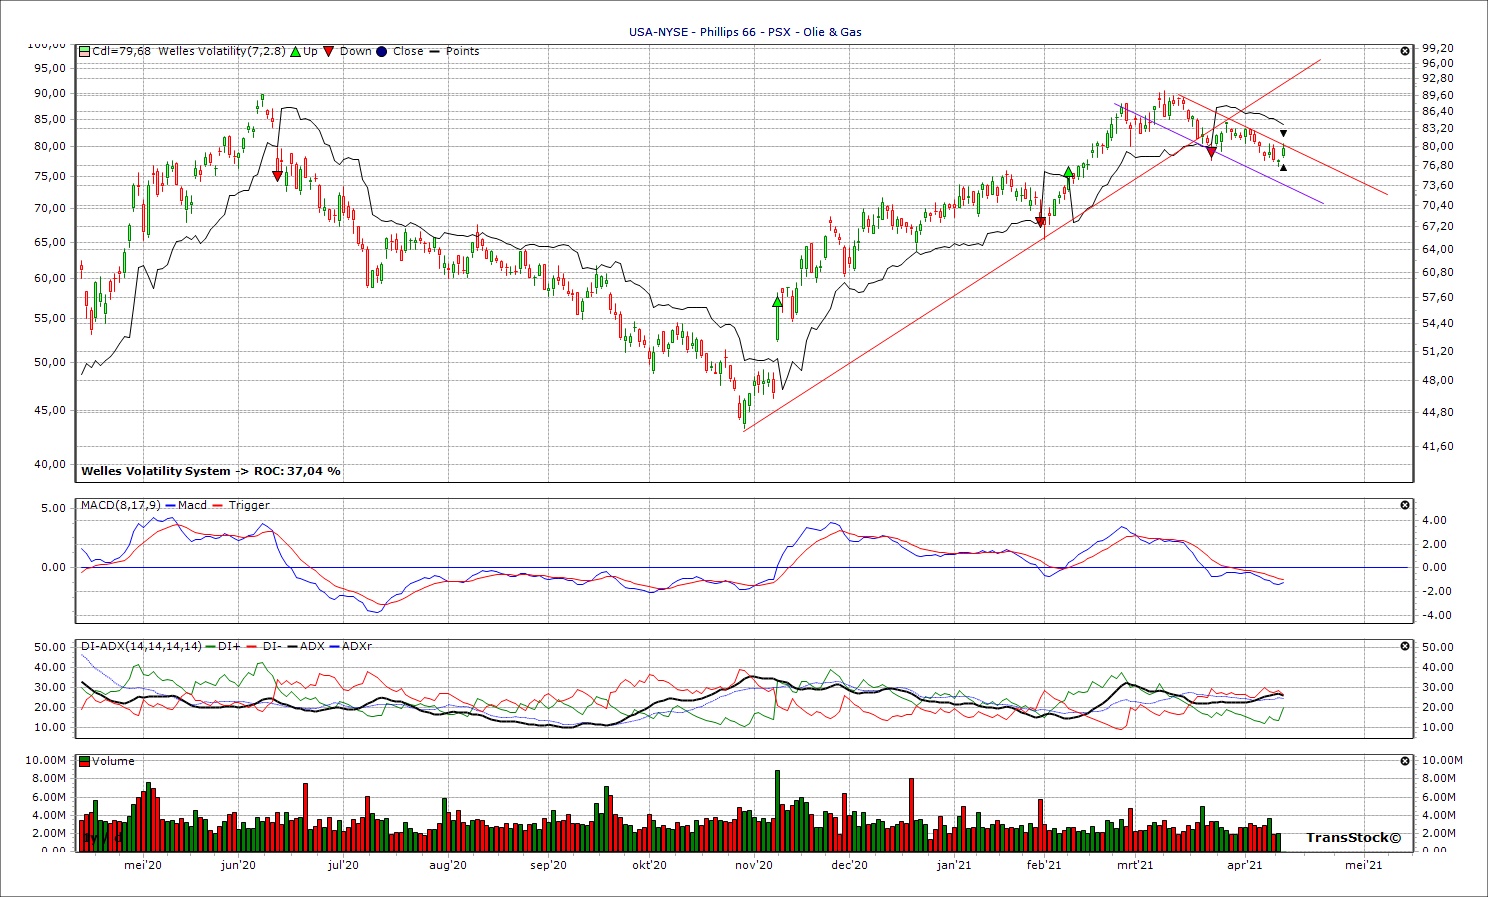This screenshot has width=1488, height=897.
Task: Click the sep'20 date axis label
Action: pos(549,865)
